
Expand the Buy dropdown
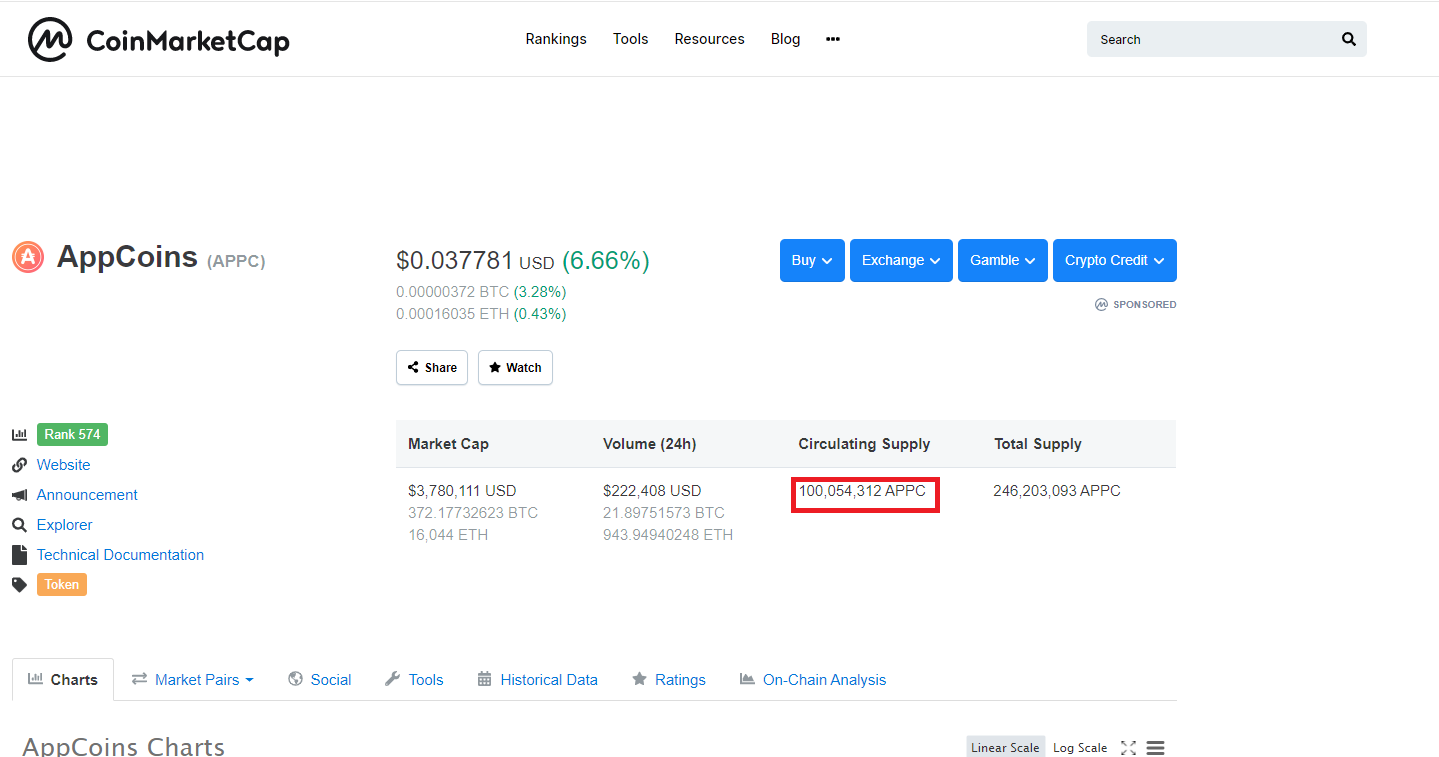tap(812, 260)
